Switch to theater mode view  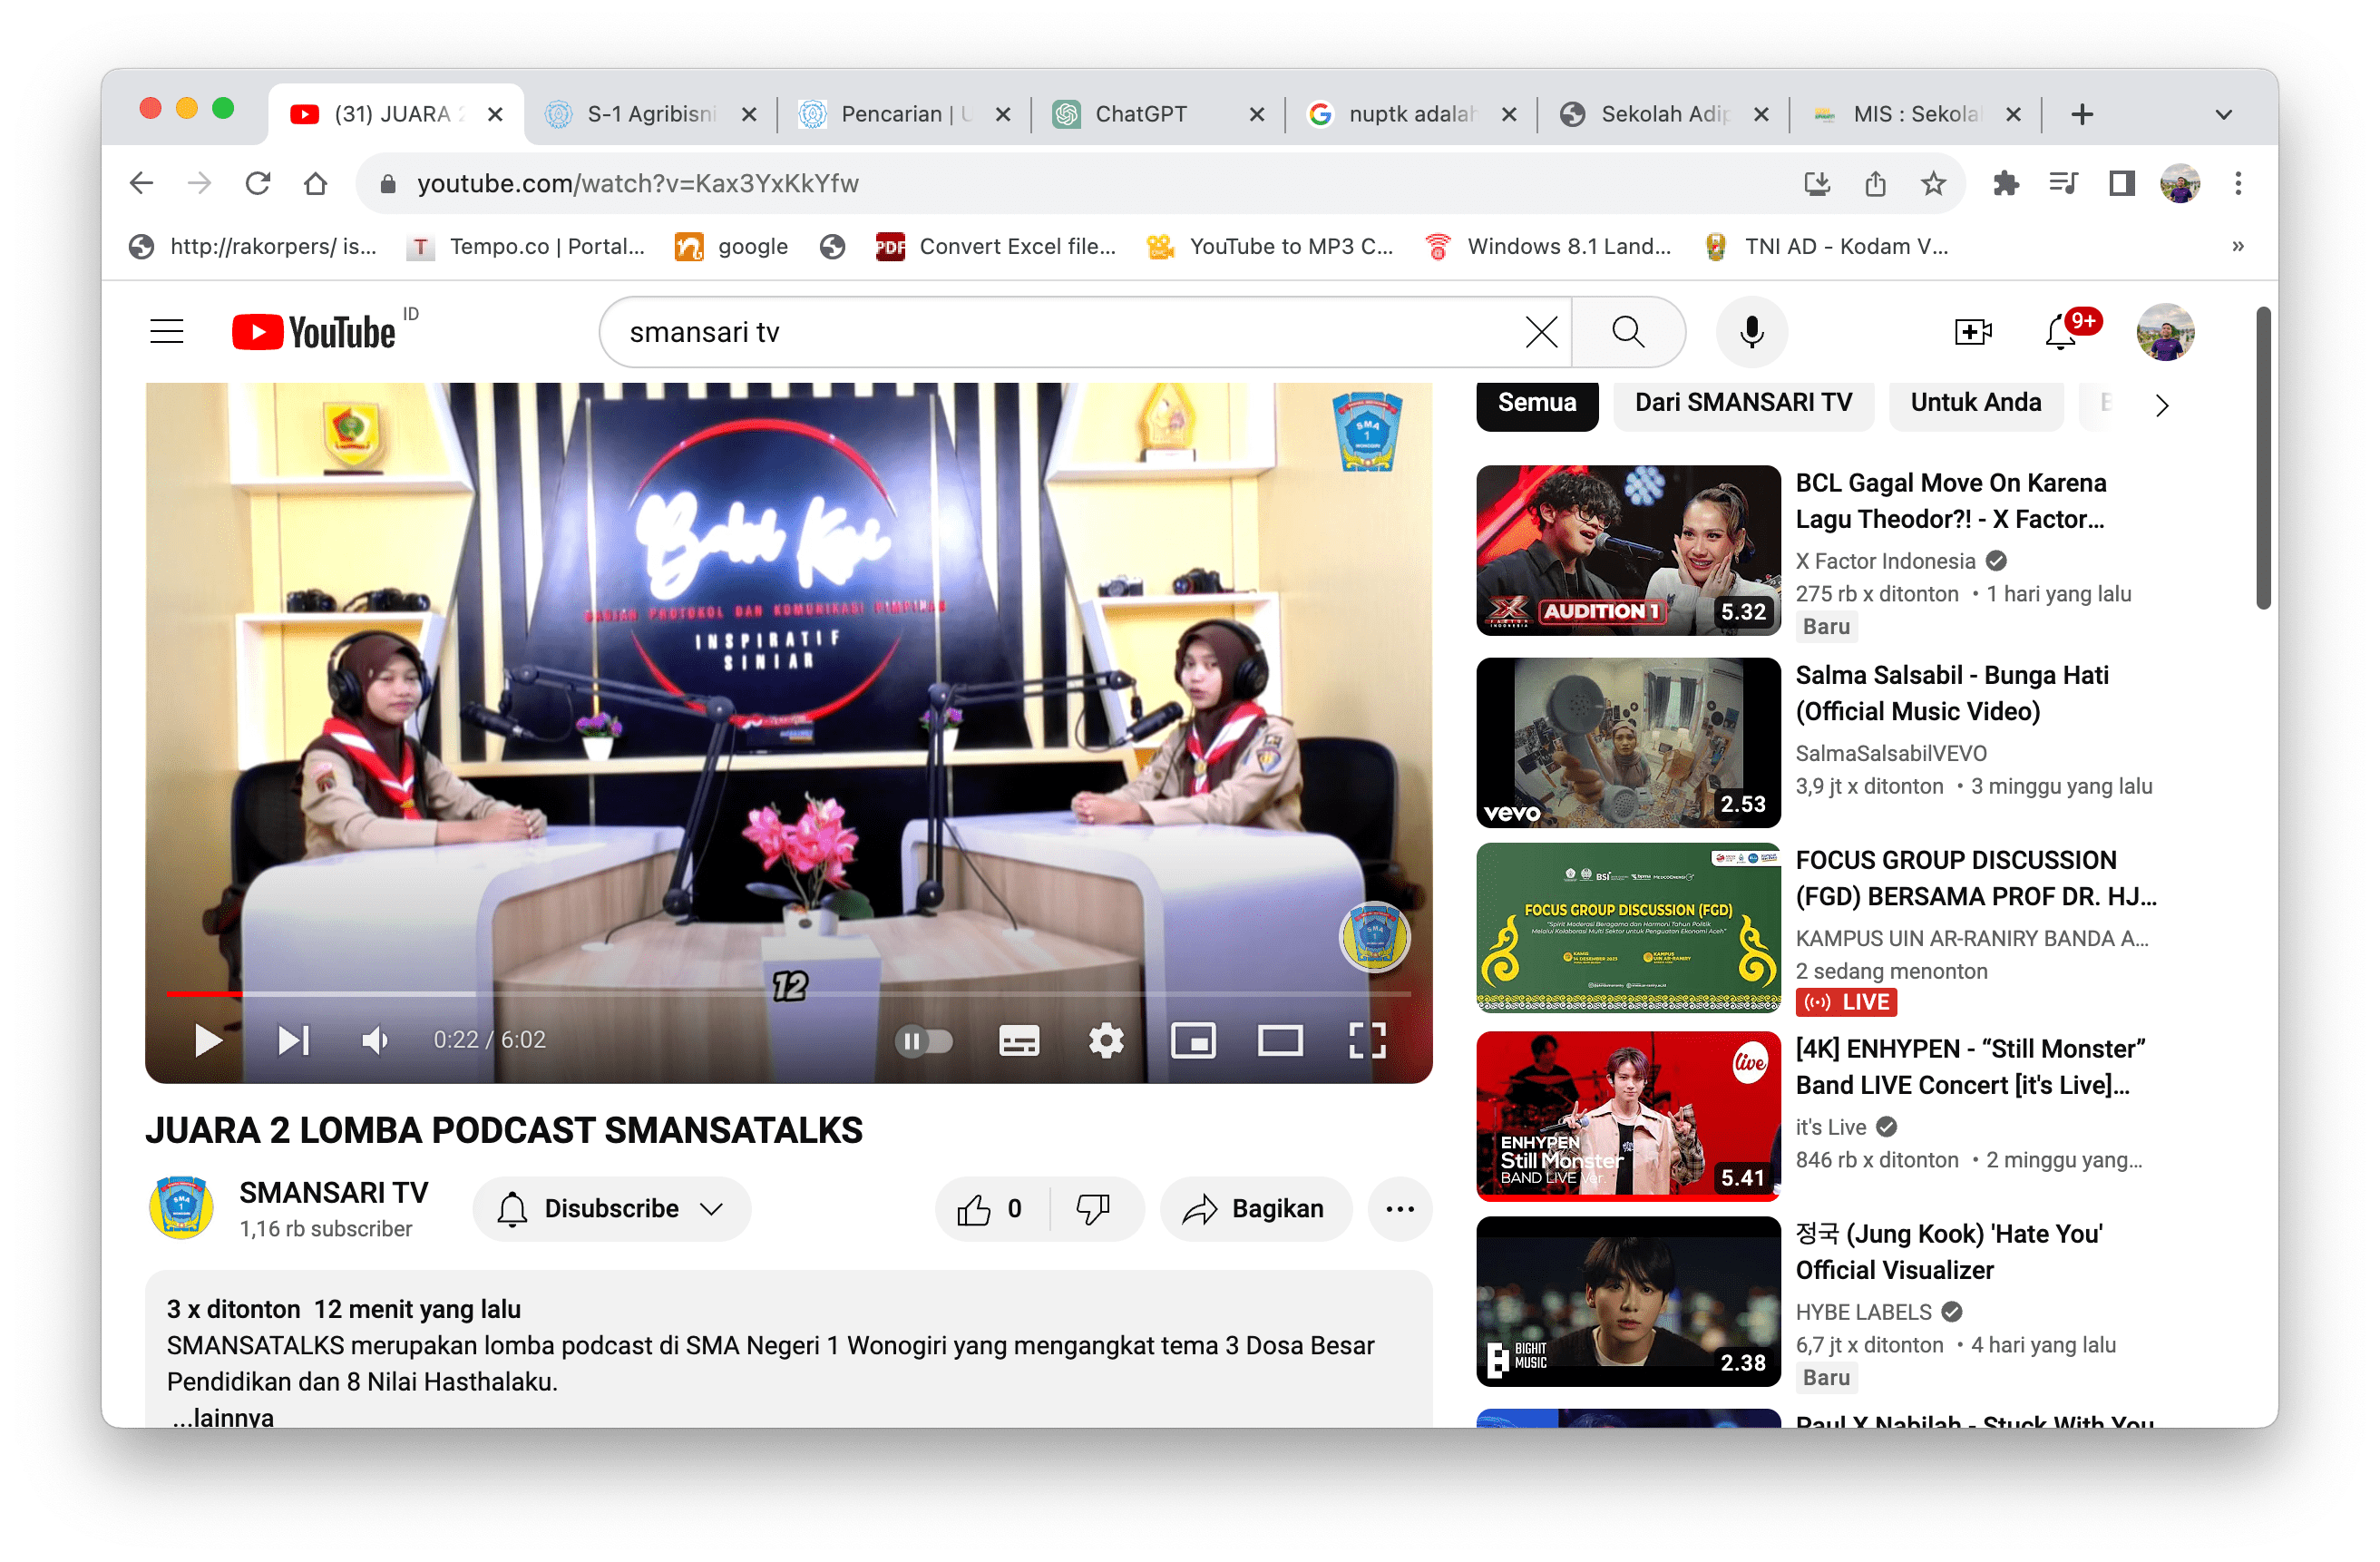pyautogui.click(x=1279, y=1040)
